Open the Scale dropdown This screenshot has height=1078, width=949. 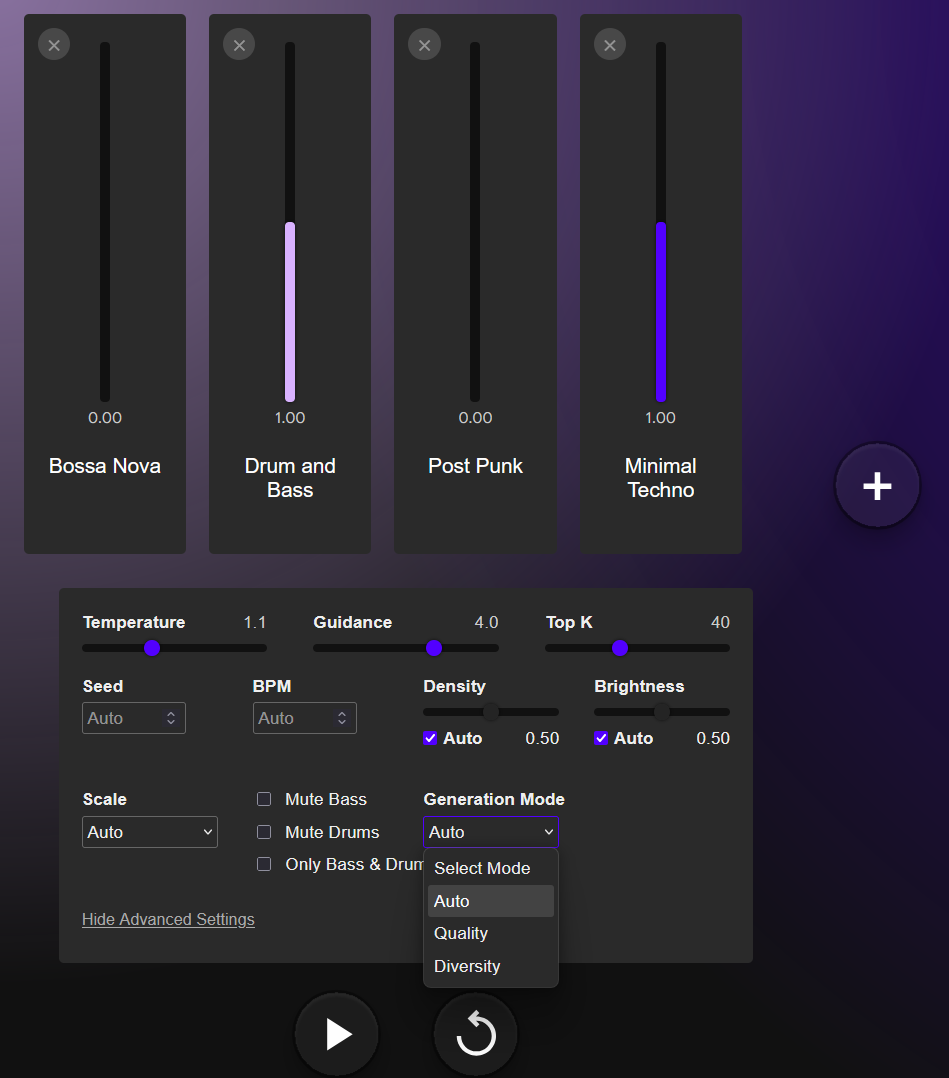[x=150, y=832]
